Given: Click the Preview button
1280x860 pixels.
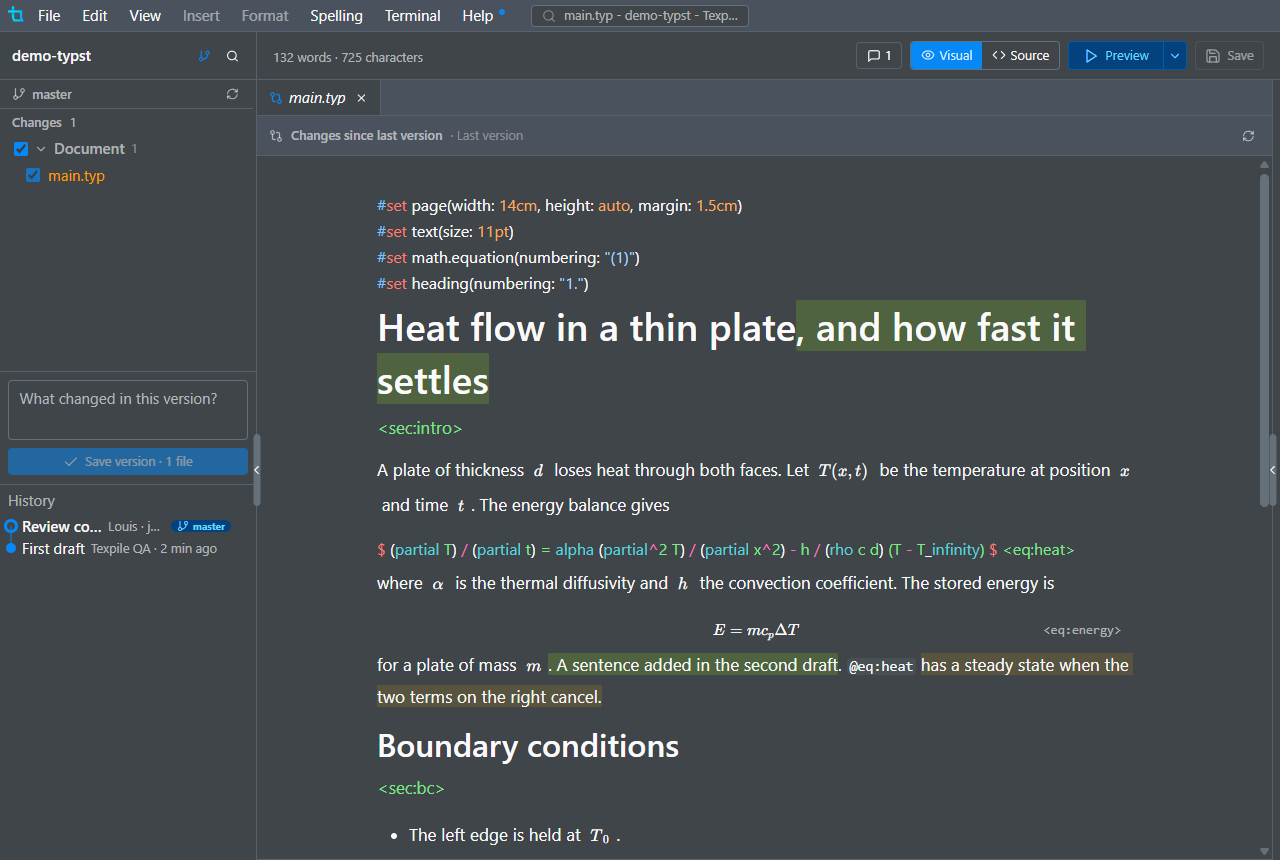Looking at the screenshot, I should [x=1116, y=56].
